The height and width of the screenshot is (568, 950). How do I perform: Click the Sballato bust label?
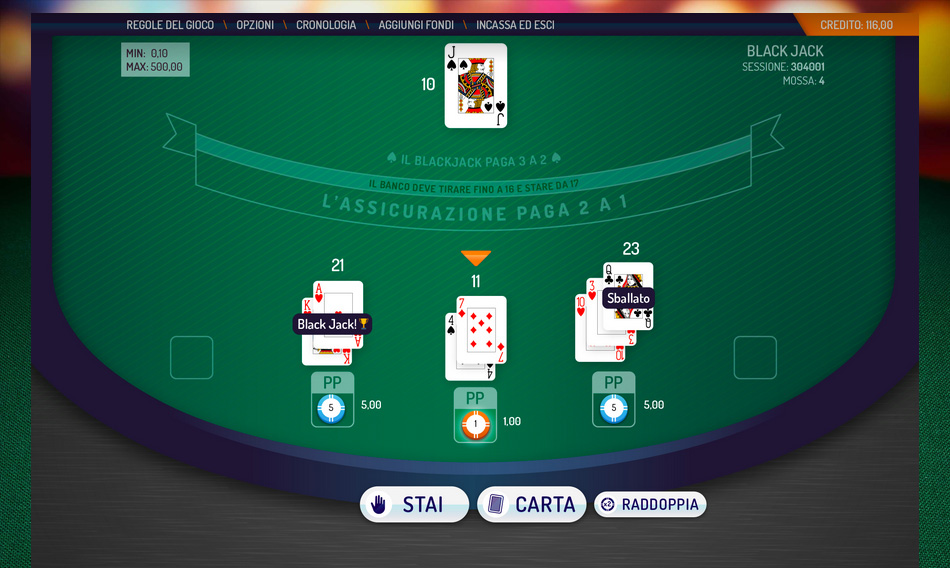tap(628, 298)
